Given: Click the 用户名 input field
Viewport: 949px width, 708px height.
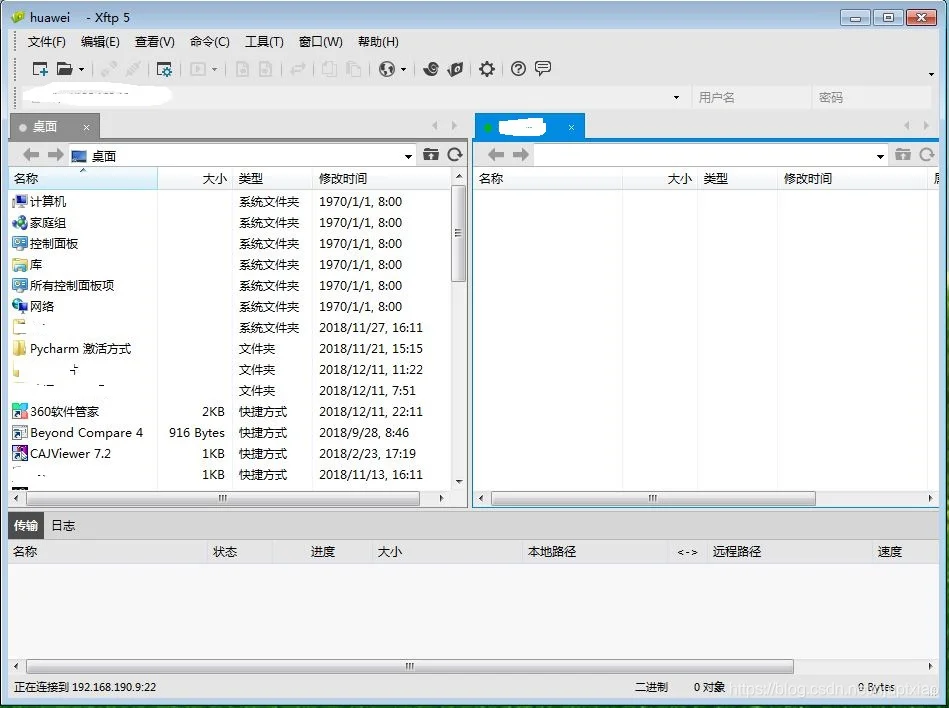Looking at the screenshot, I should coord(751,96).
